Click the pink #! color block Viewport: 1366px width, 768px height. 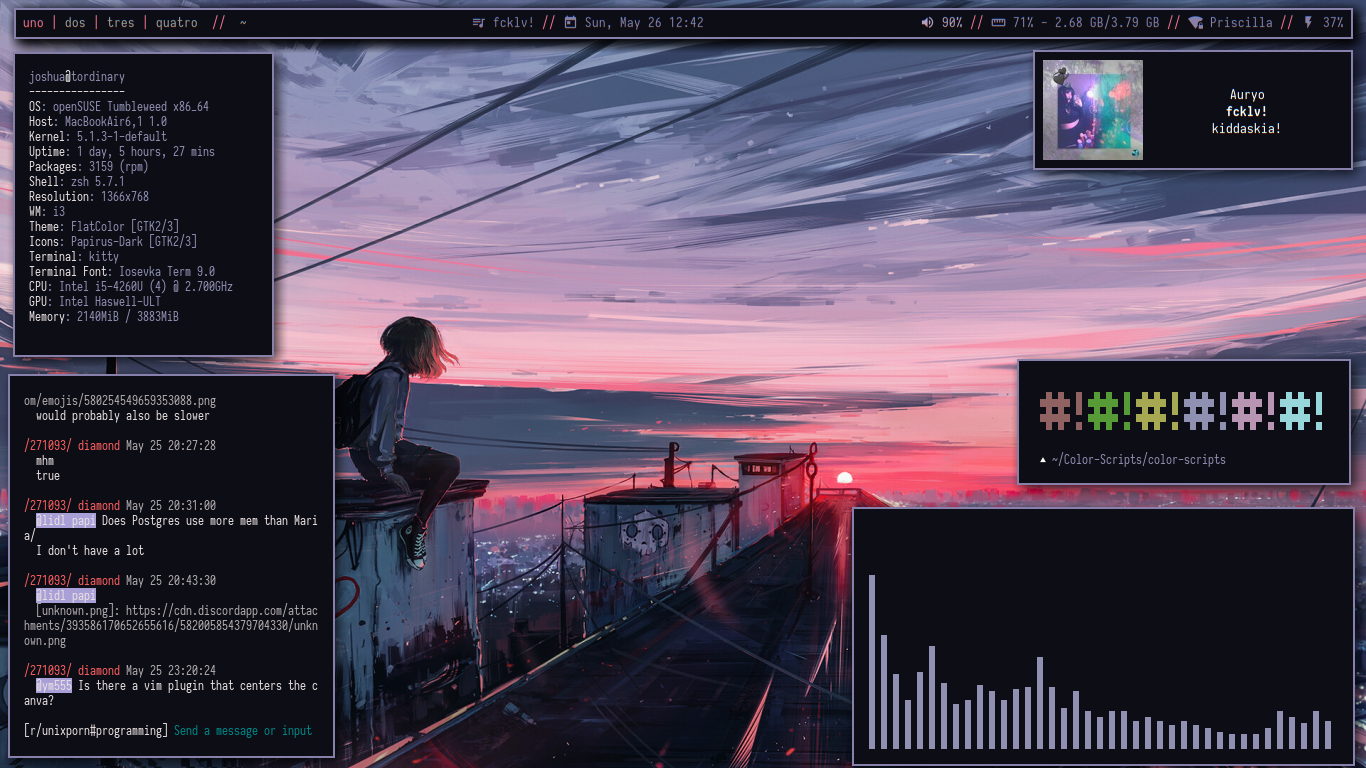coord(1246,409)
